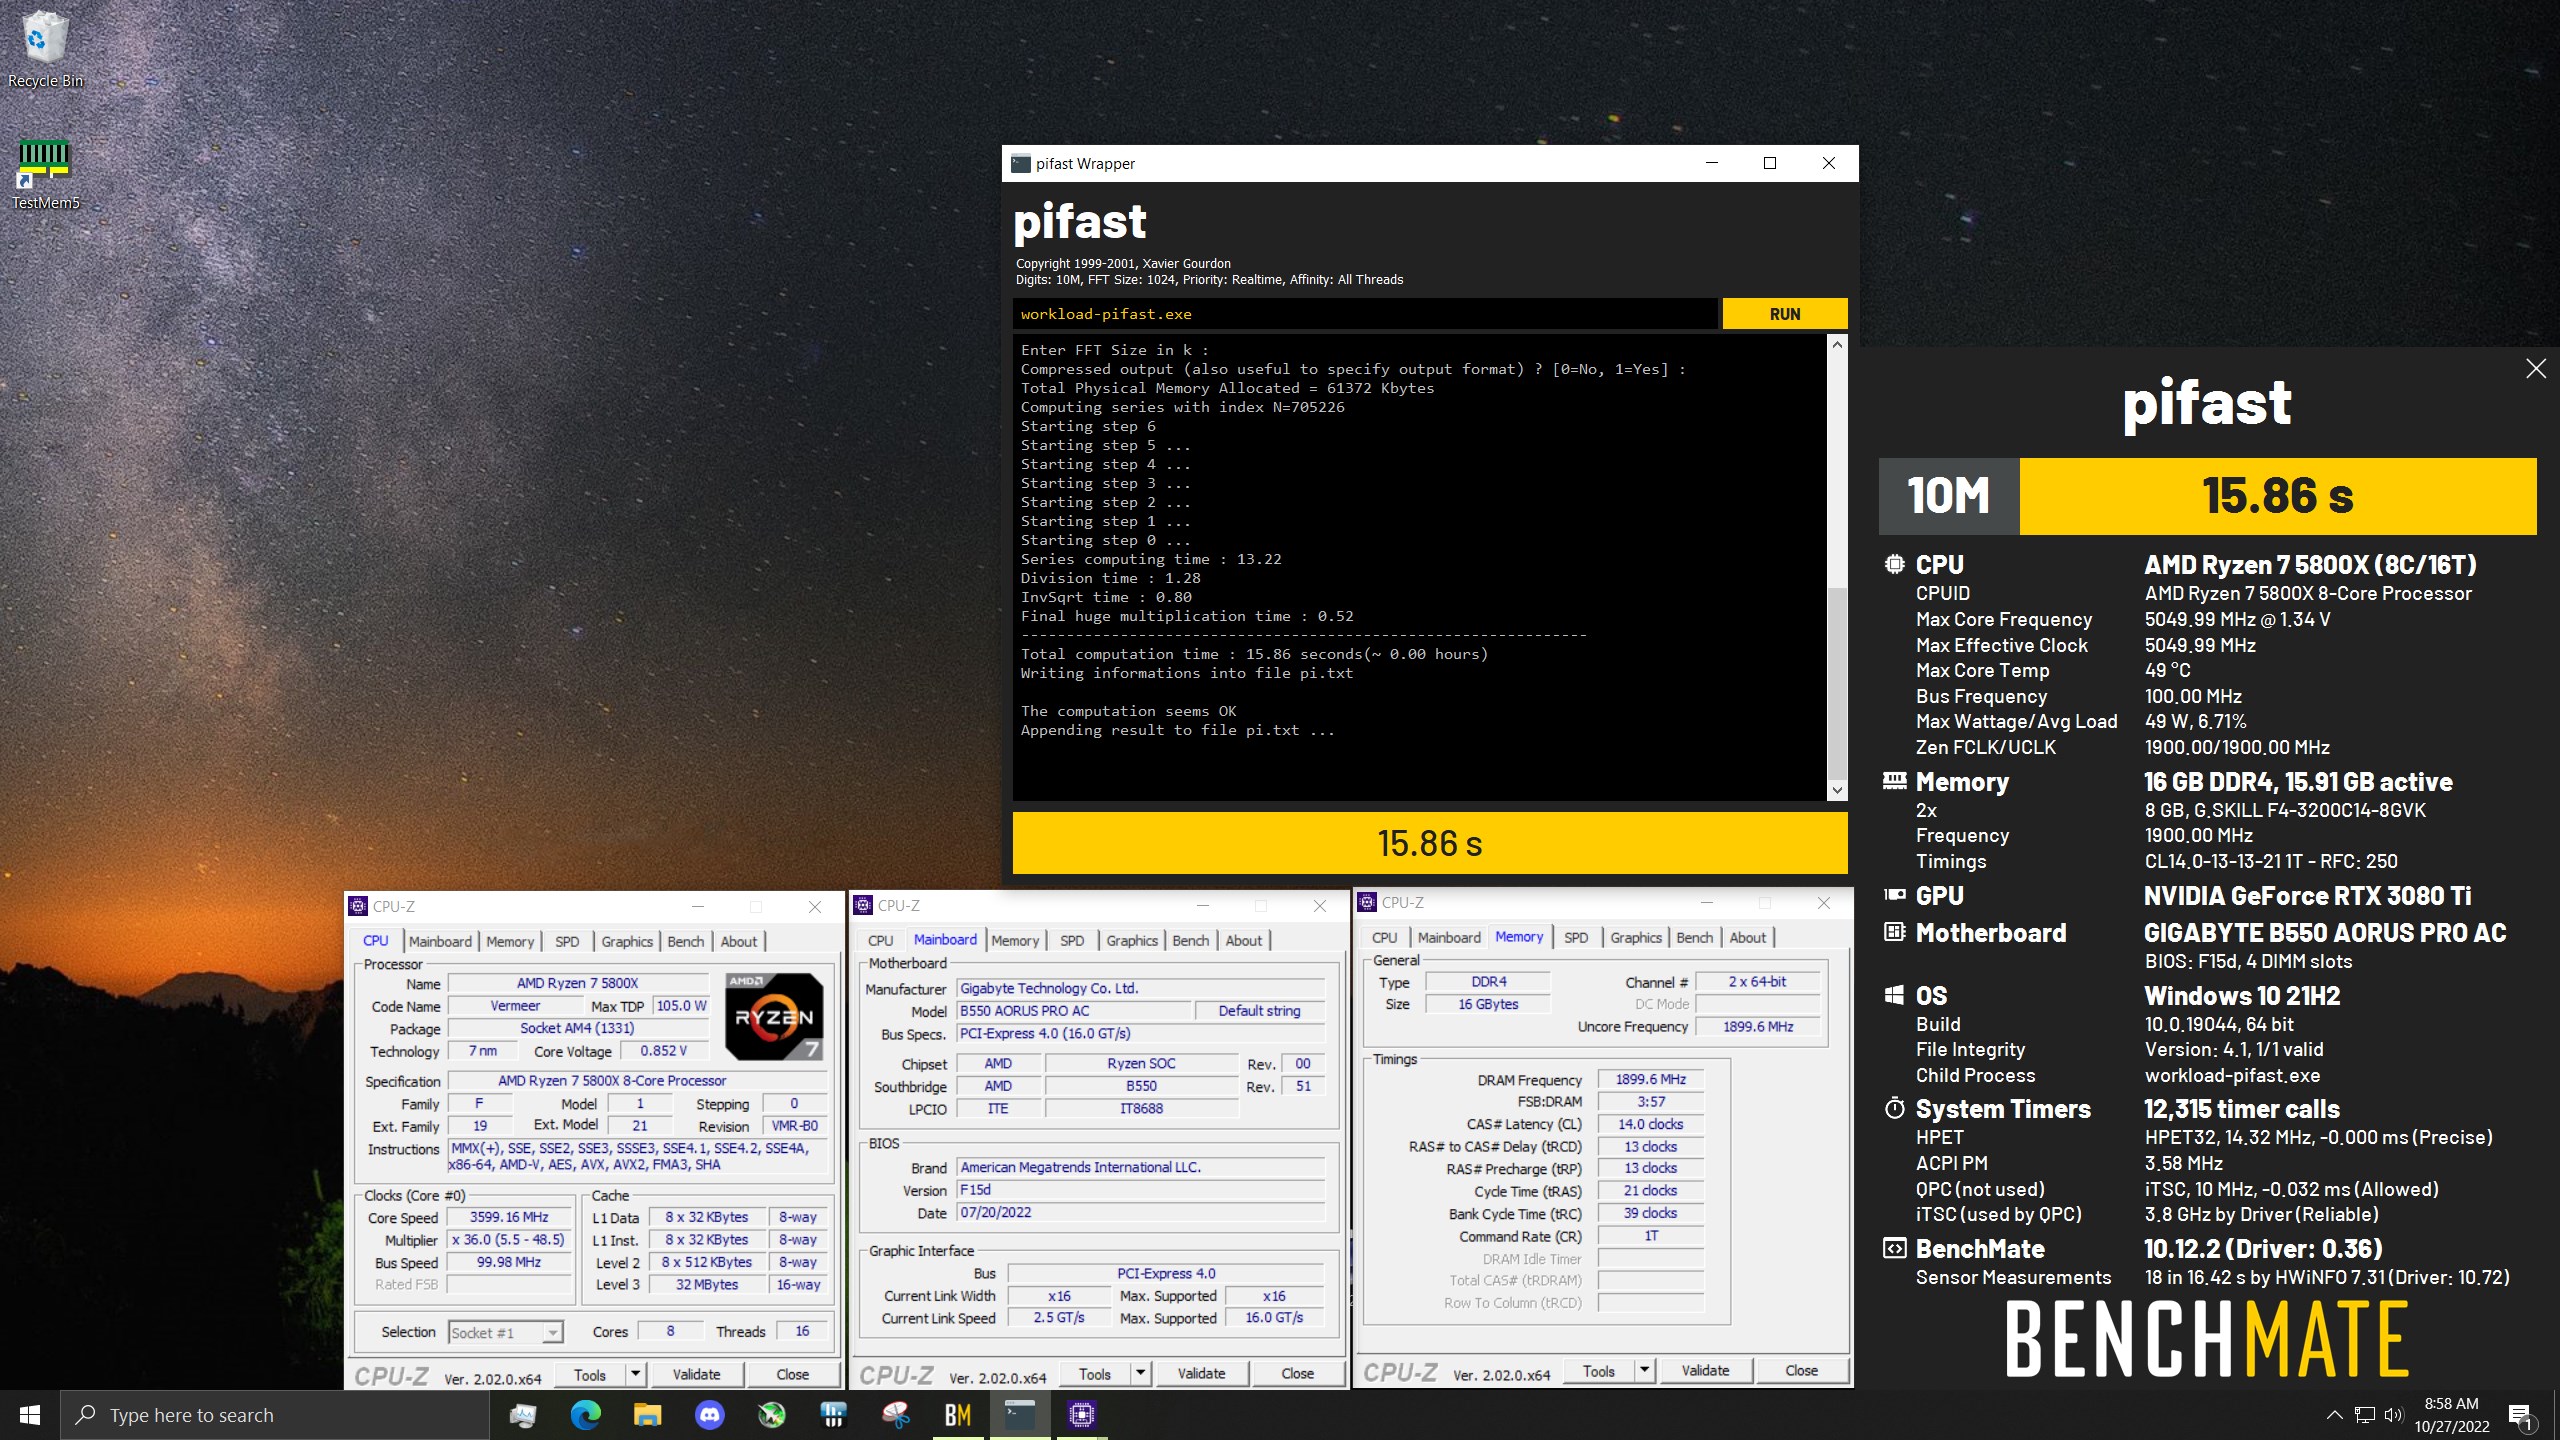Click Tools button in CPU-Z Memory window
The height and width of the screenshot is (1440, 2560).
[1598, 1370]
